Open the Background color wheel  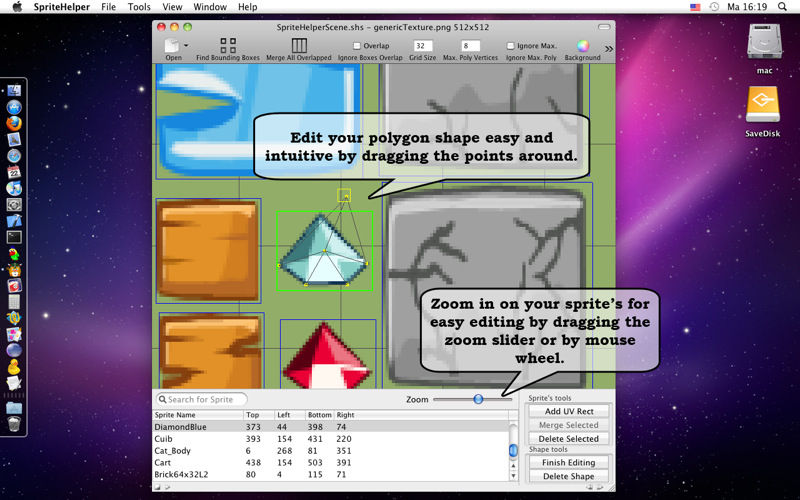pos(583,46)
